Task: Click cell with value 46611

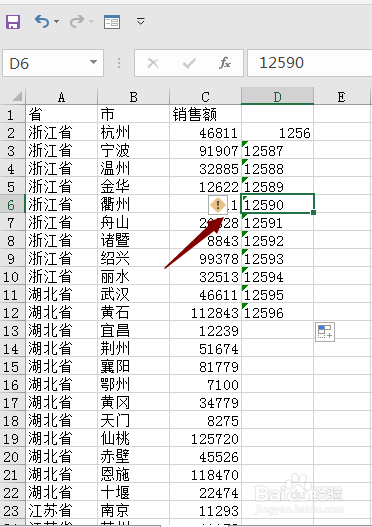Action: pos(205,295)
